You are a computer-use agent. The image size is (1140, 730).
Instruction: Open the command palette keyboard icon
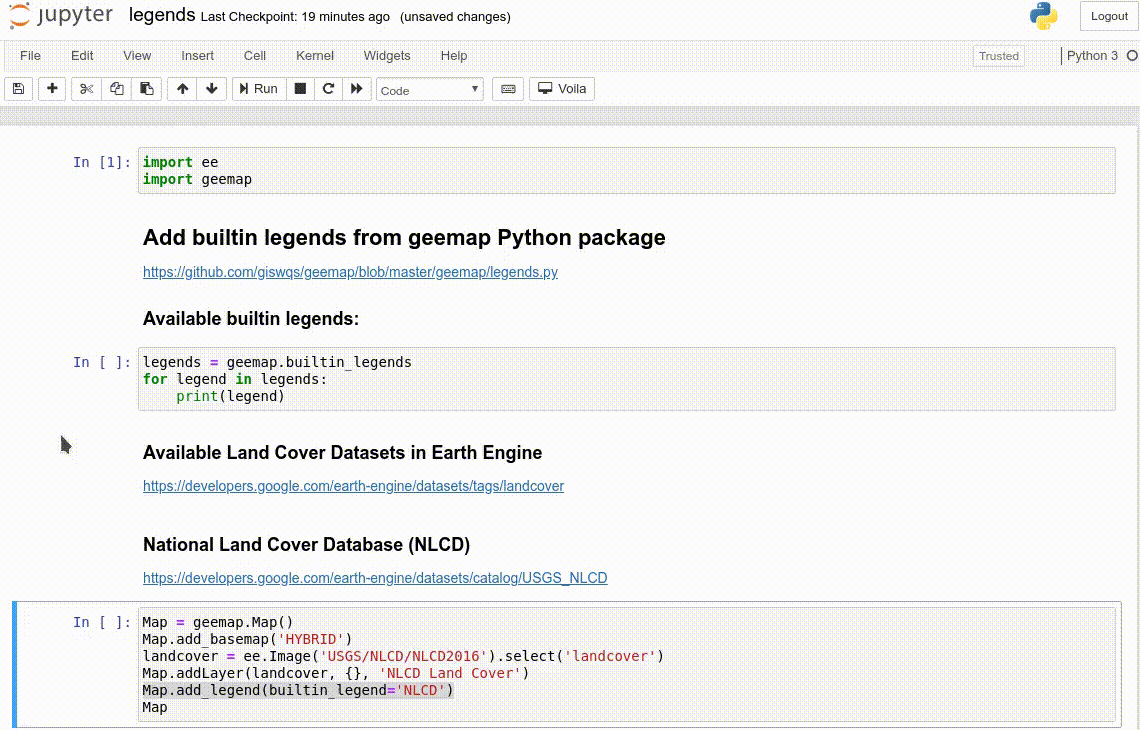coord(508,89)
